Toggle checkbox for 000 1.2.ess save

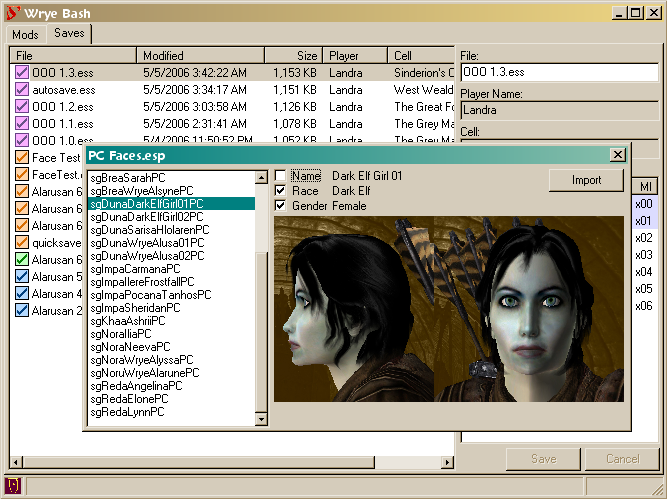pos(22,106)
